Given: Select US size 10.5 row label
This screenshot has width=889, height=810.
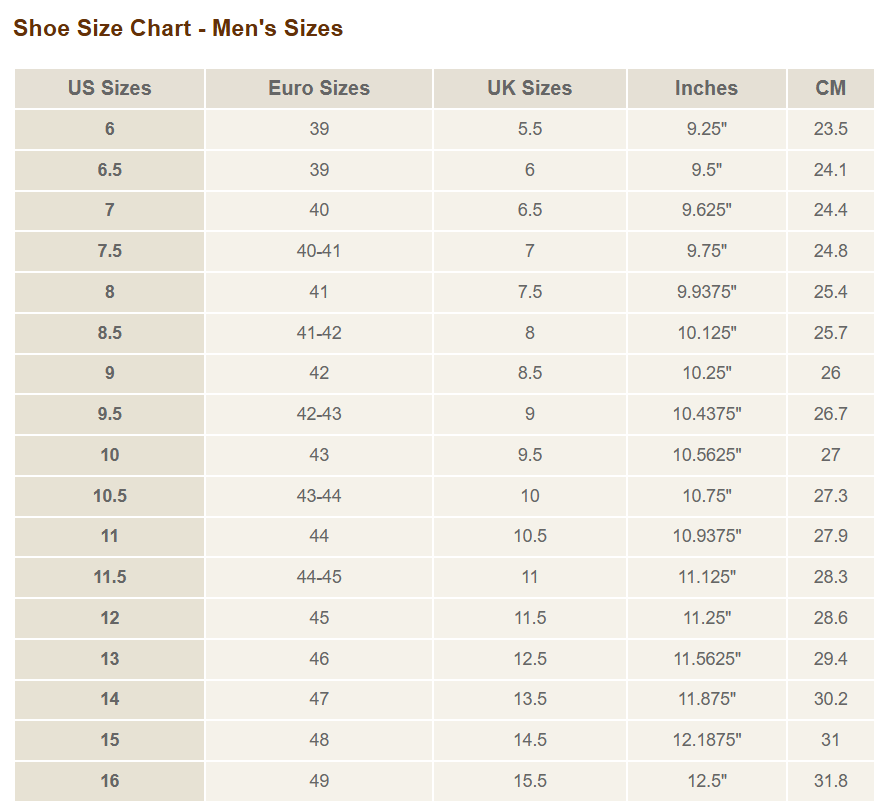Looking at the screenshot, I should pyautogui.click(x=110, y=496).
